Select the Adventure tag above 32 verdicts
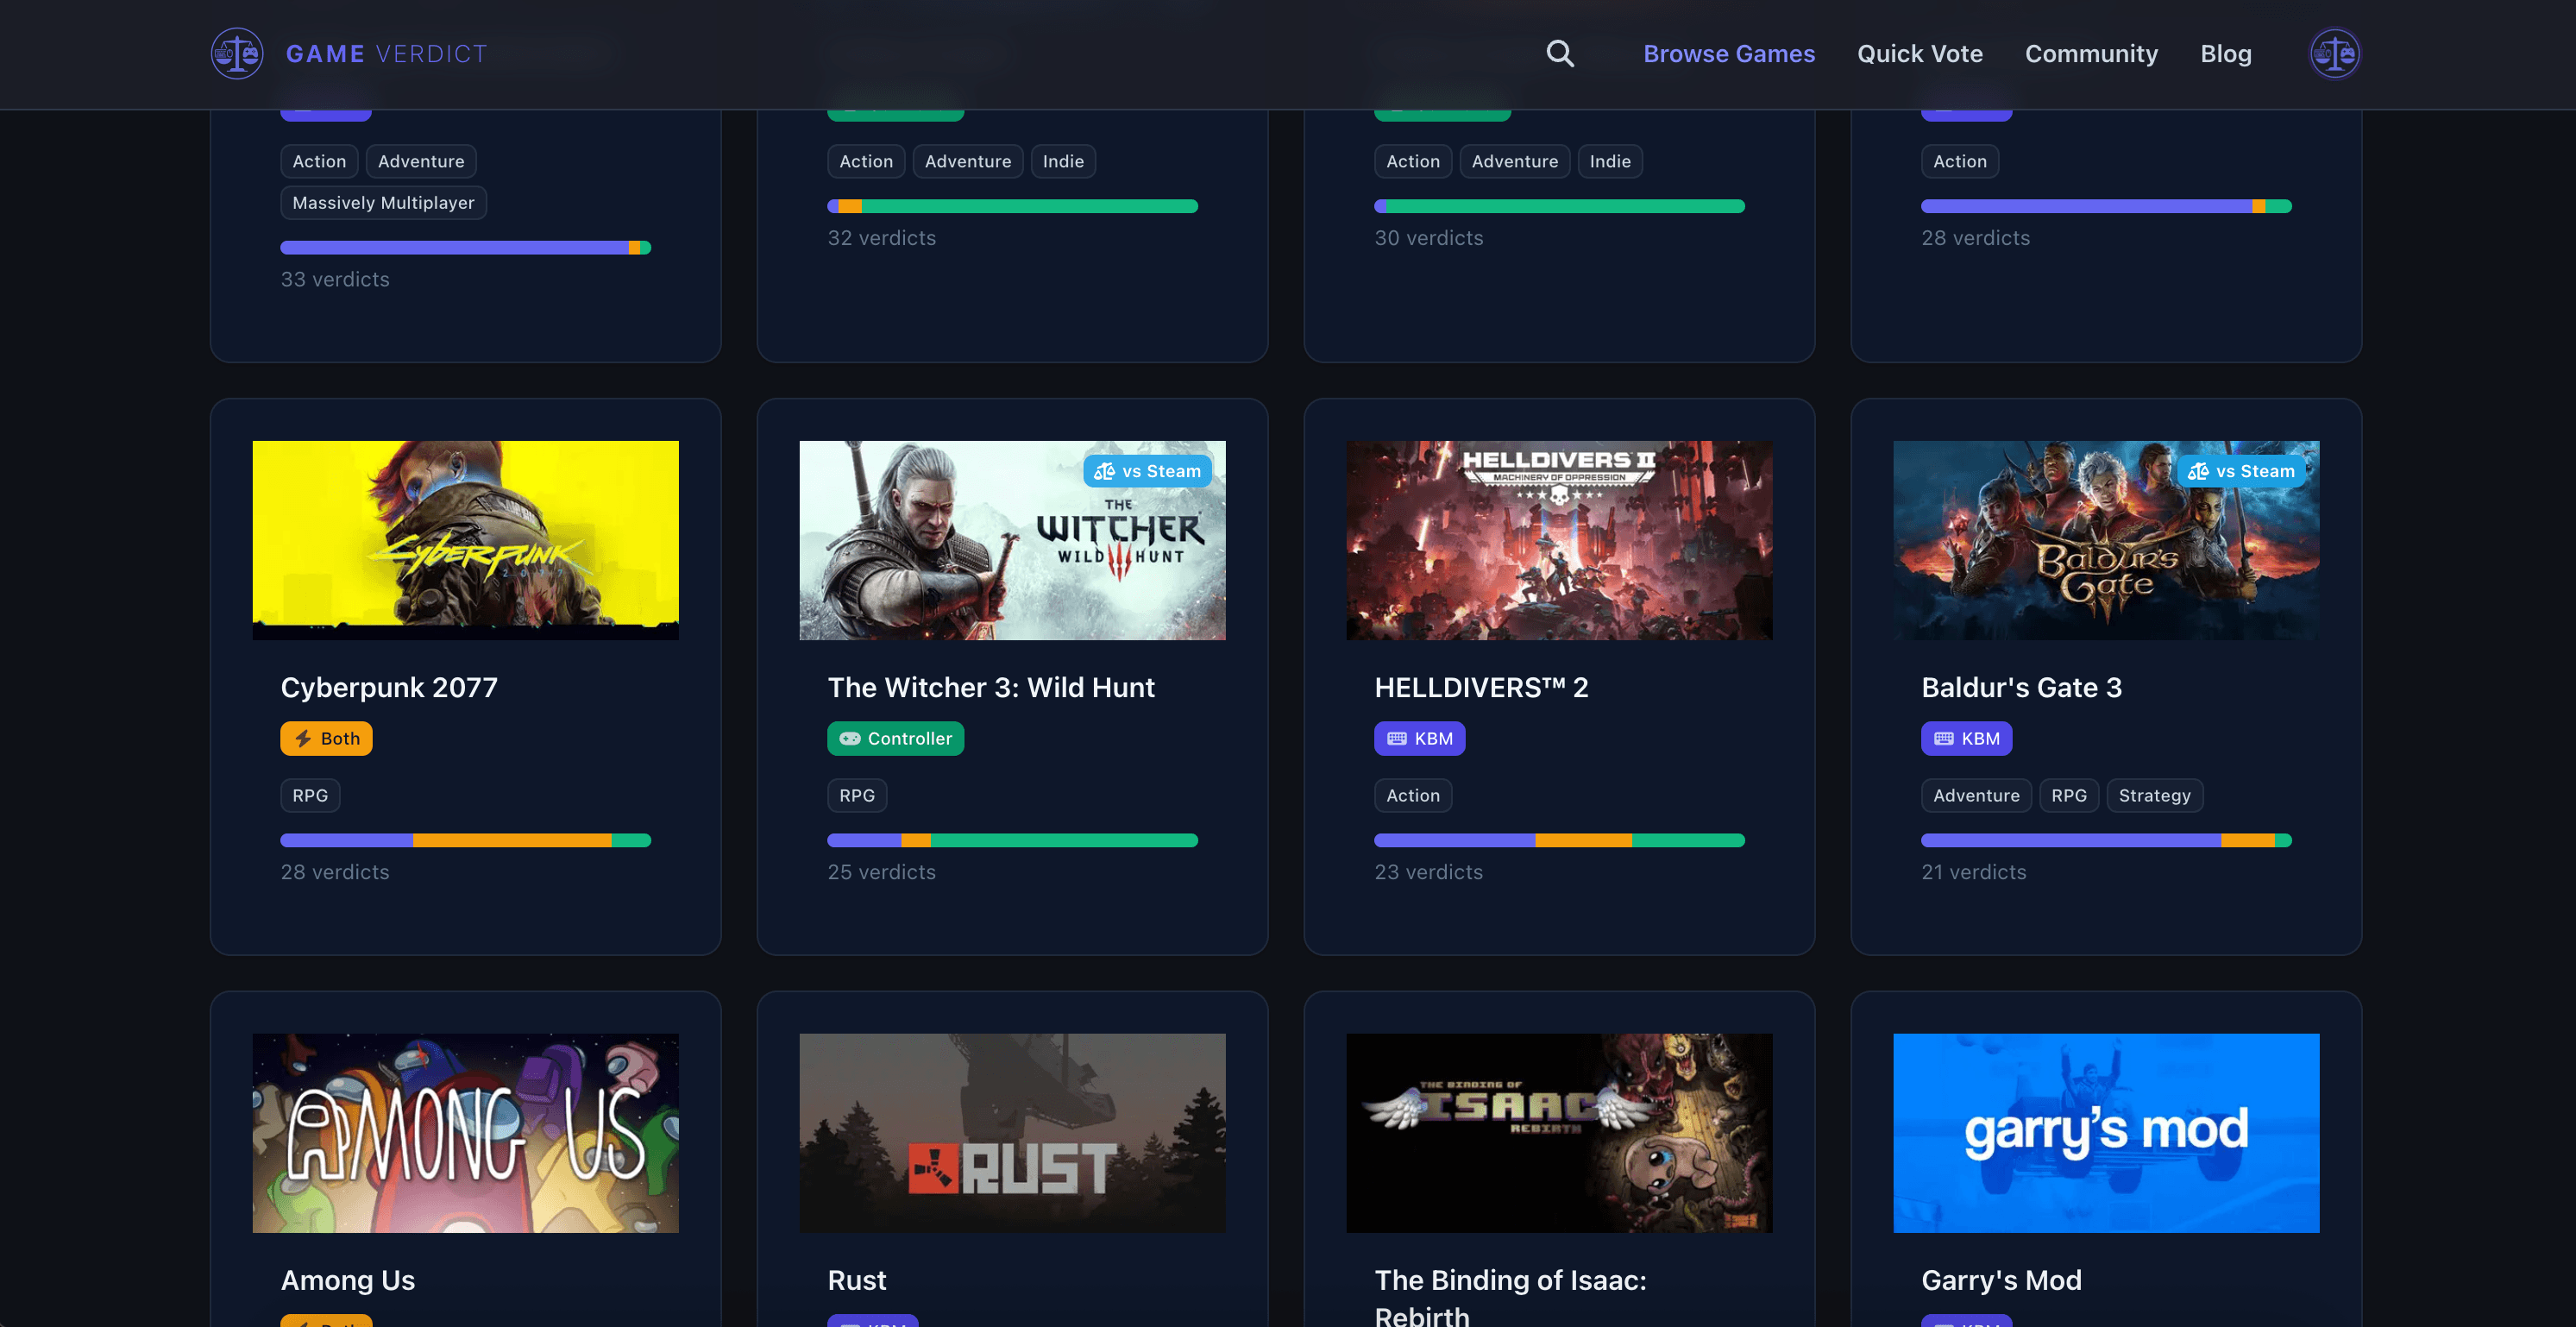Screen dimensions: 2576x1327 point(968,161)
